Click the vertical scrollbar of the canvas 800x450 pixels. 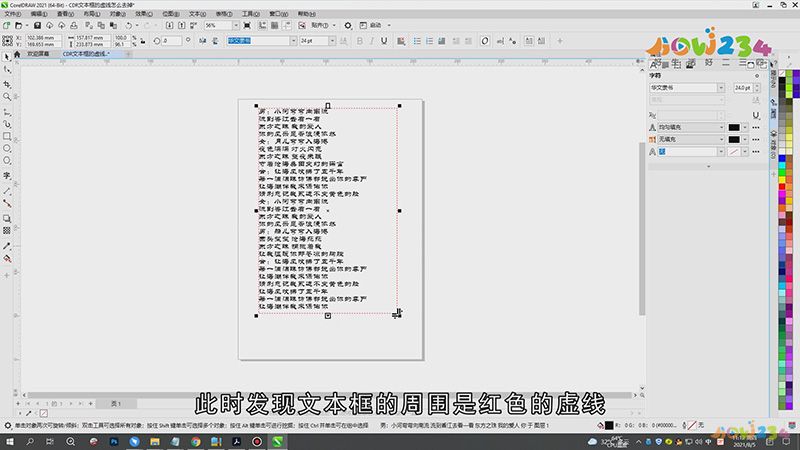click(642, 229)
